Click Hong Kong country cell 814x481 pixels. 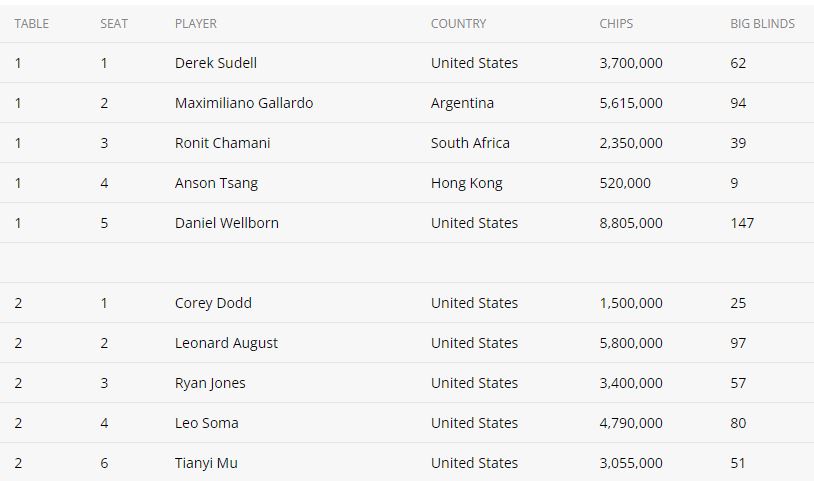click(x=467, y=183)
